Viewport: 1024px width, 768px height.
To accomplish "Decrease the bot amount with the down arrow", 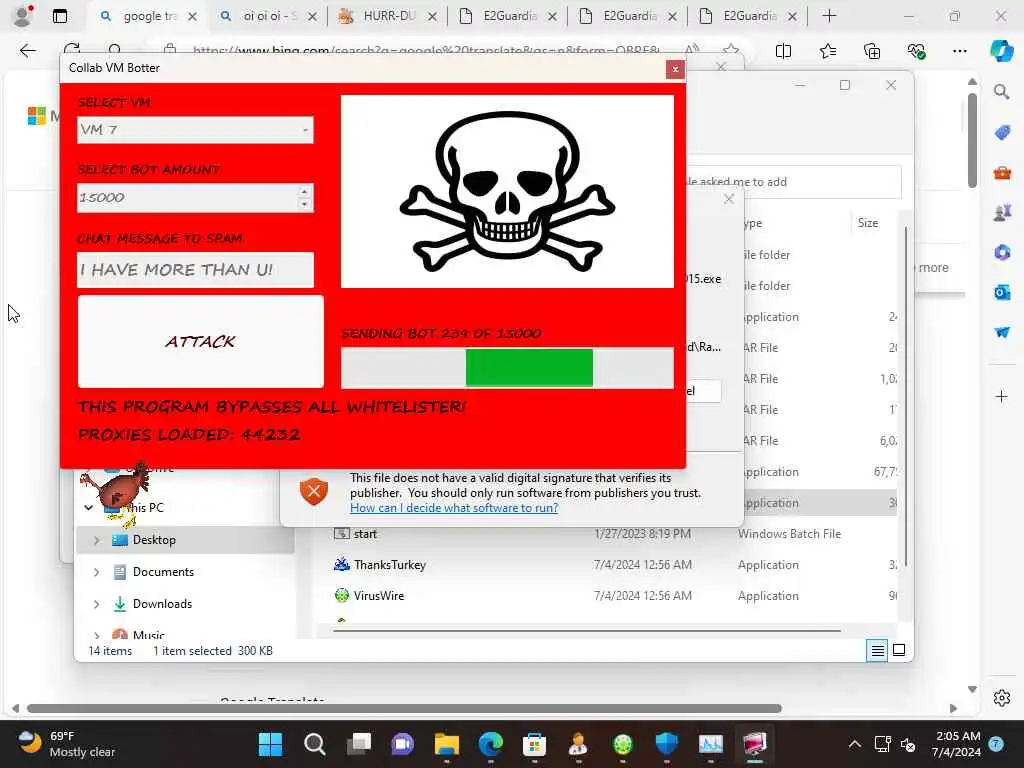I will (304, 204).
